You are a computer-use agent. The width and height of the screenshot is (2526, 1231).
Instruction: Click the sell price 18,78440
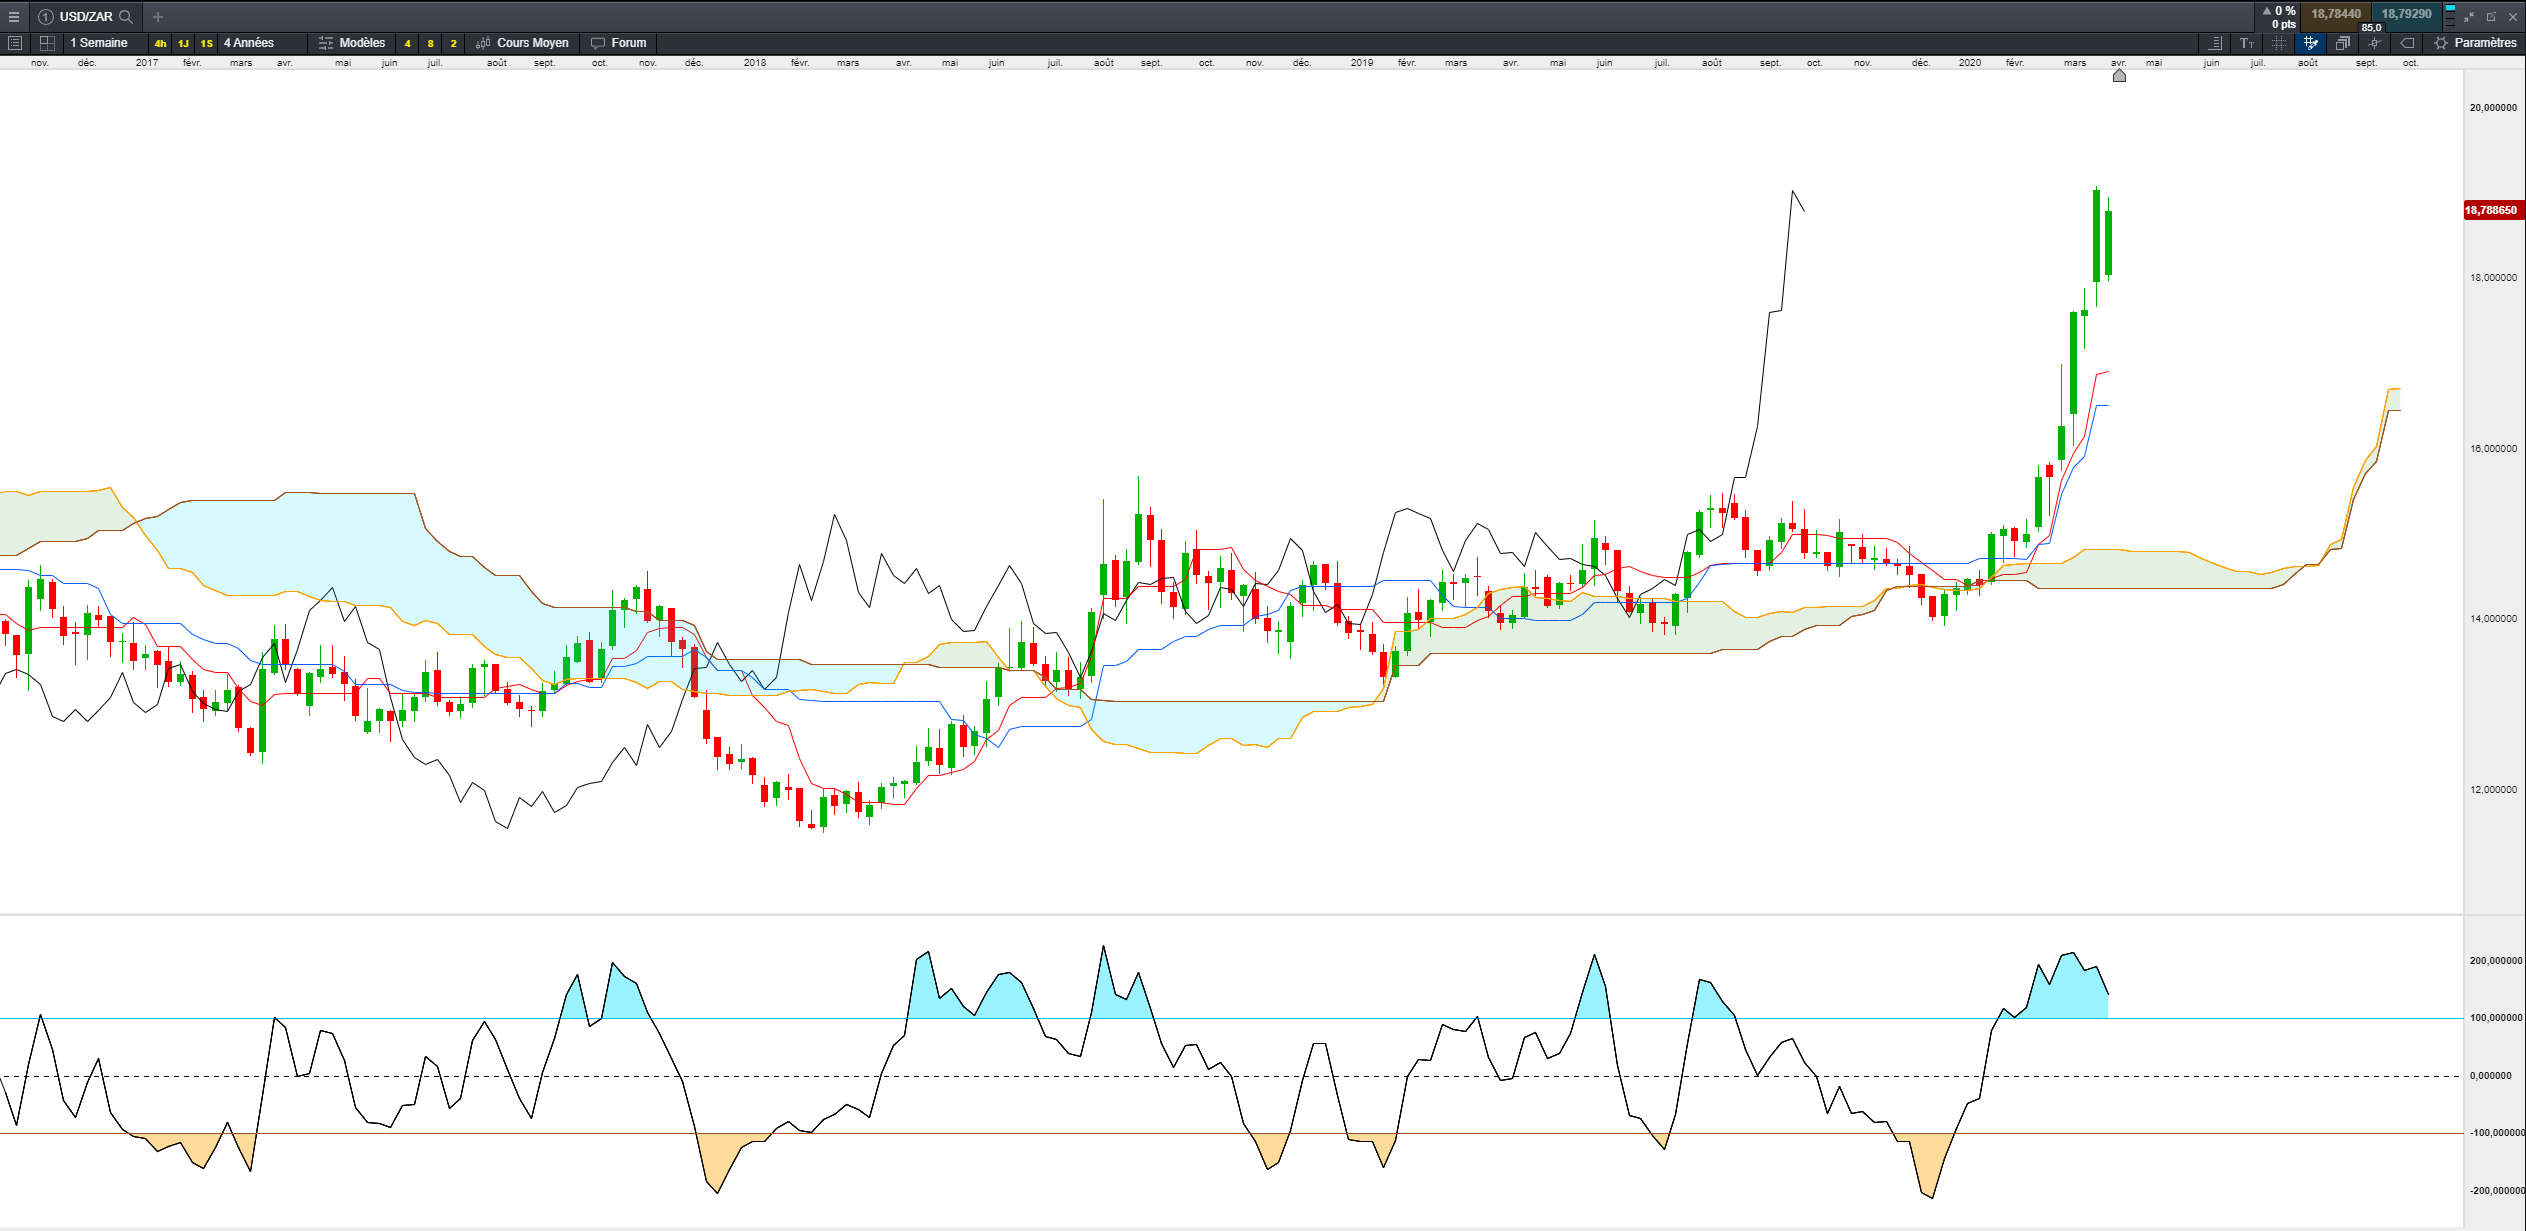coord(2335,14)
